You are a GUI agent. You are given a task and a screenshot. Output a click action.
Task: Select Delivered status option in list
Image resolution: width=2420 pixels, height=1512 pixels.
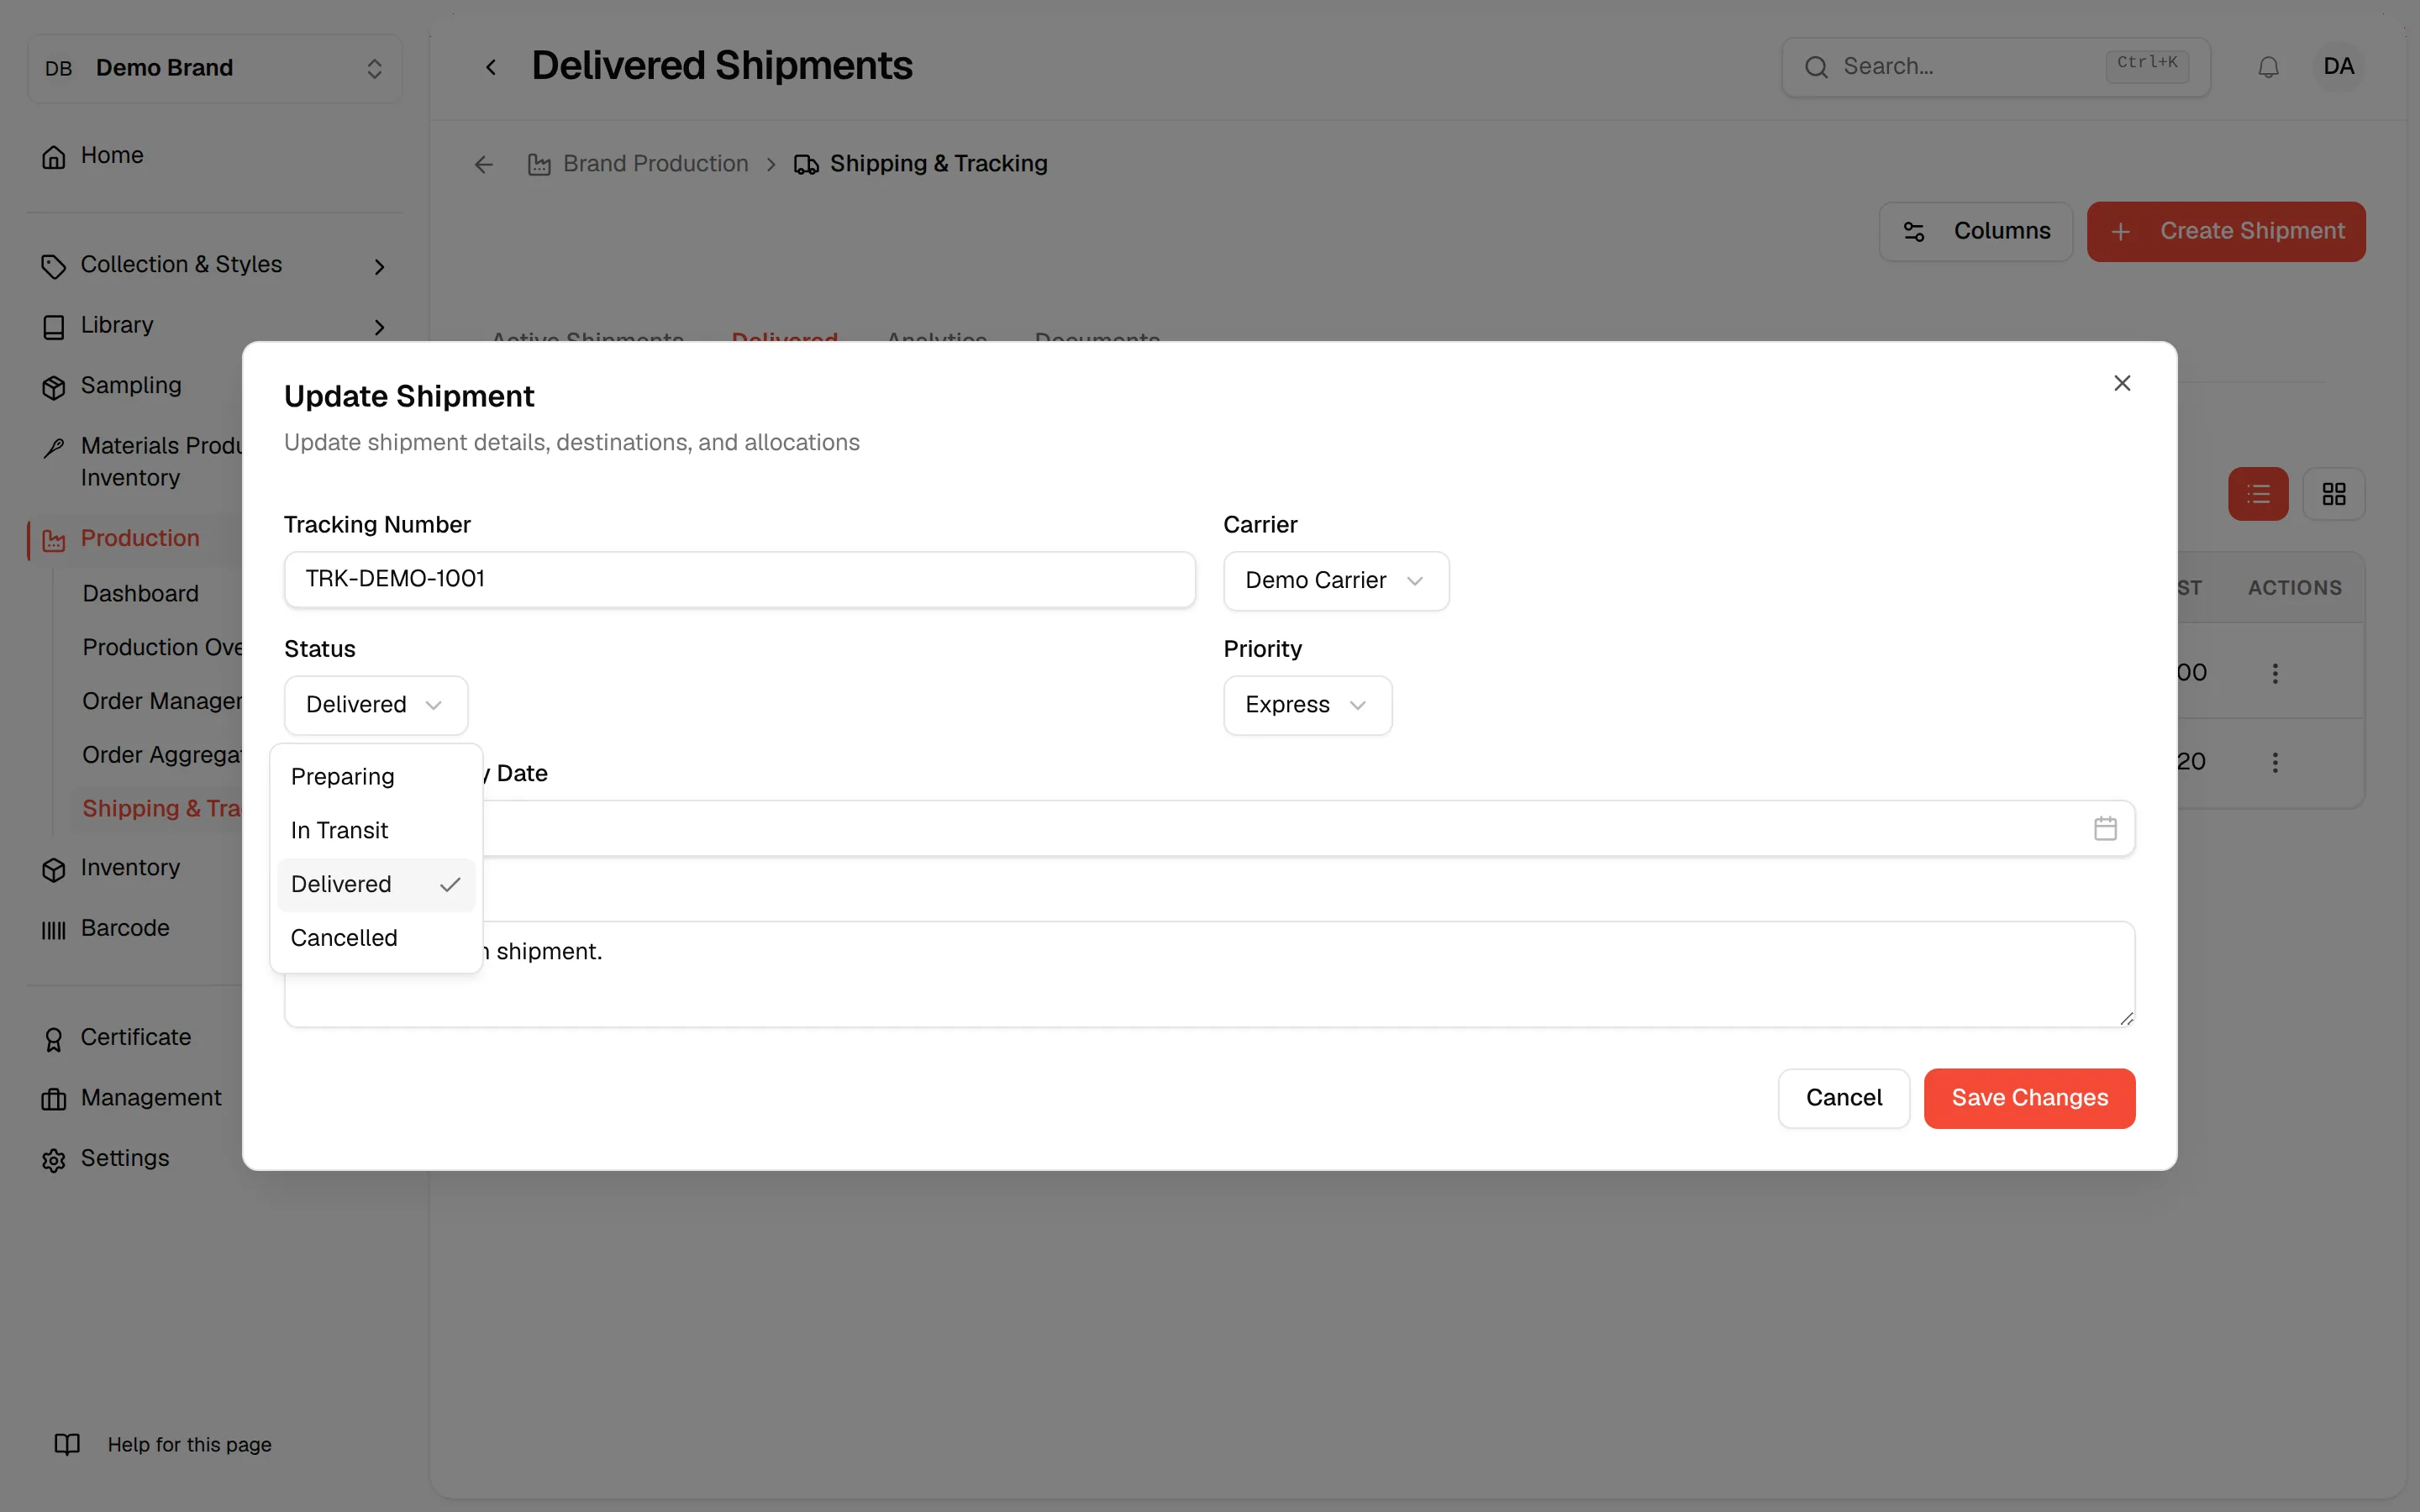pos(376,885)
